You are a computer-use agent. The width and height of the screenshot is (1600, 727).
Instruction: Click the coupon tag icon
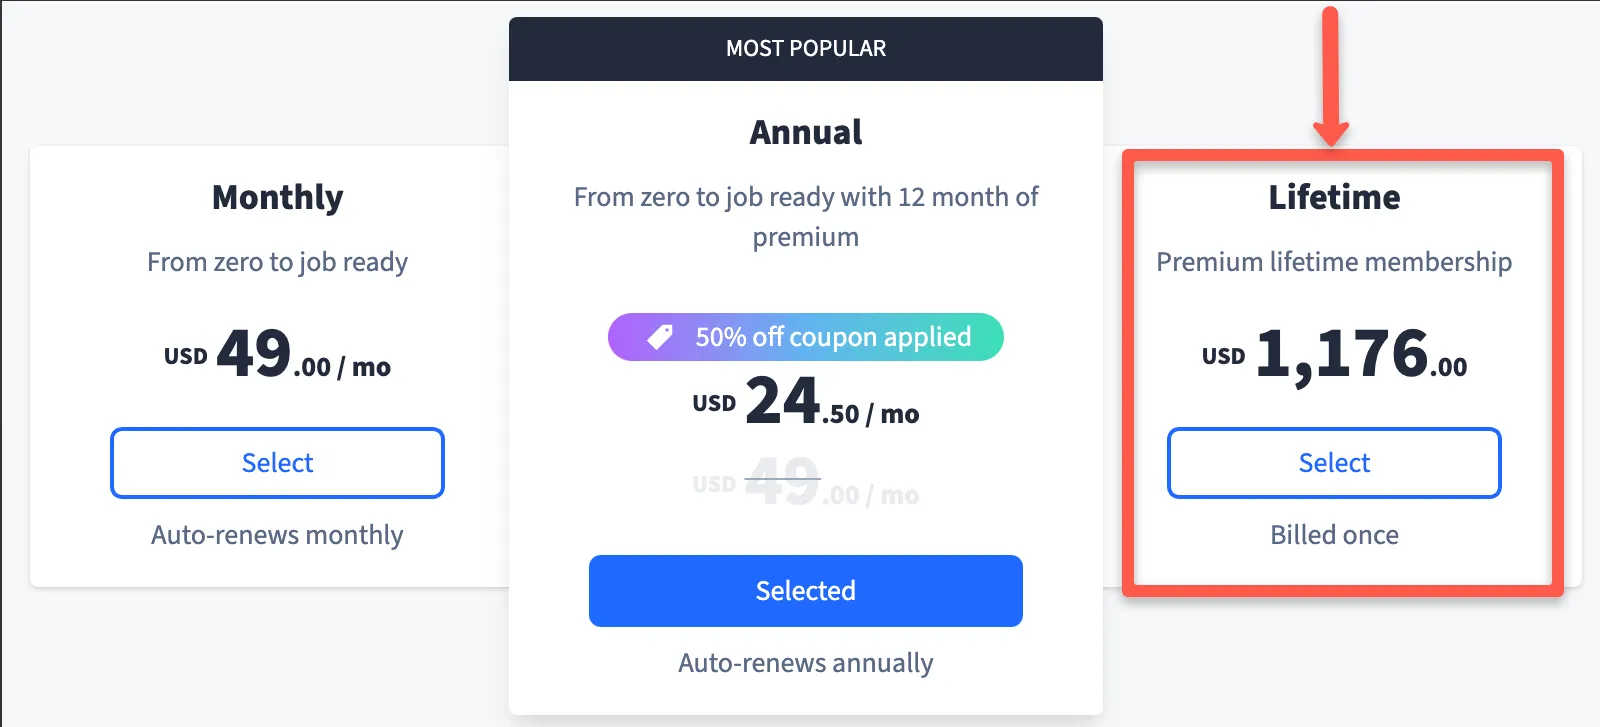(x=658, y=337)
